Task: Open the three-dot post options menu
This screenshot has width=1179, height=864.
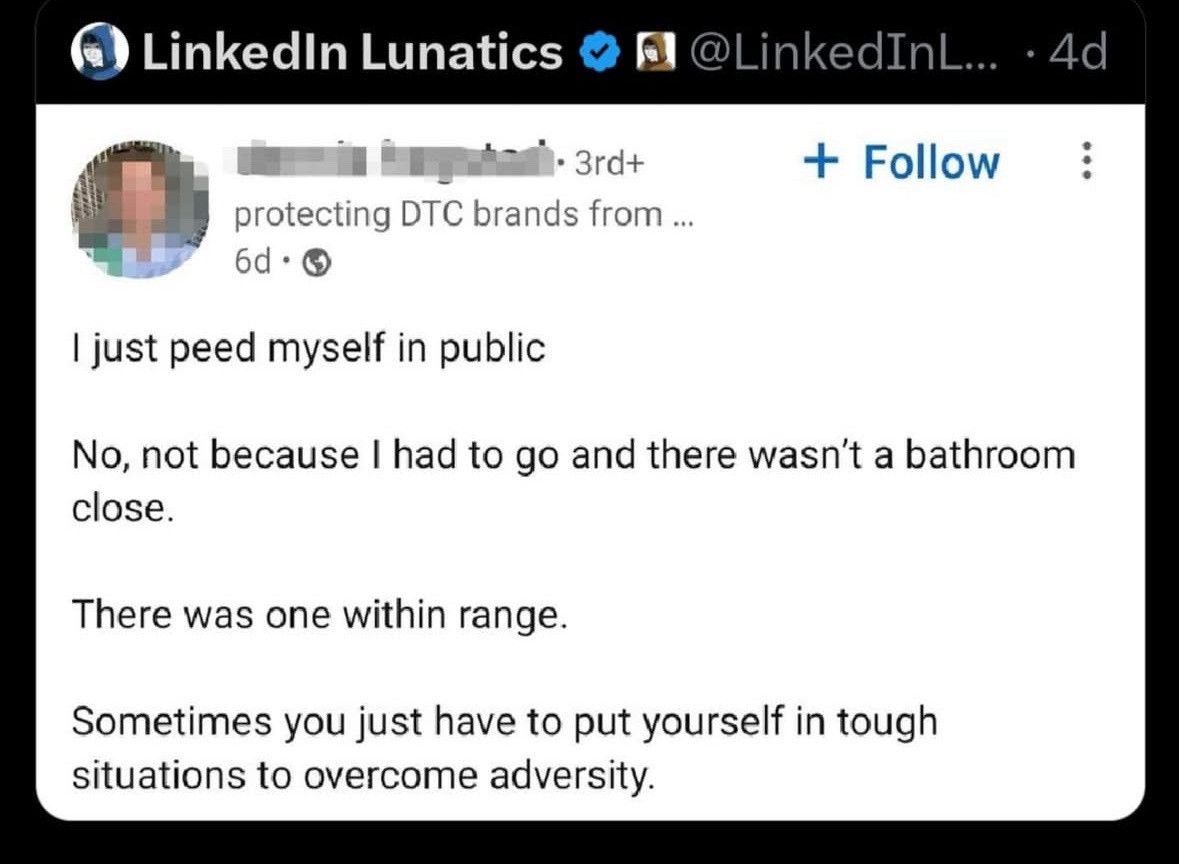Action: [1085, 160]
